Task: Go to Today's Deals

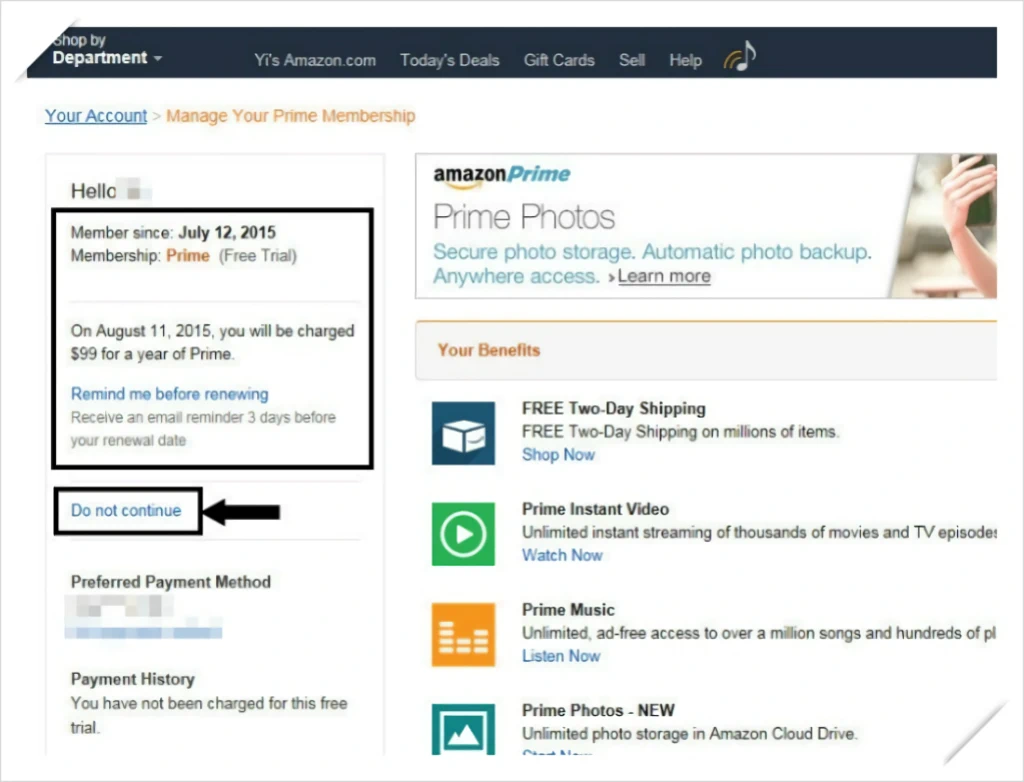Action: pyautogui.click(x=449, y=60)
